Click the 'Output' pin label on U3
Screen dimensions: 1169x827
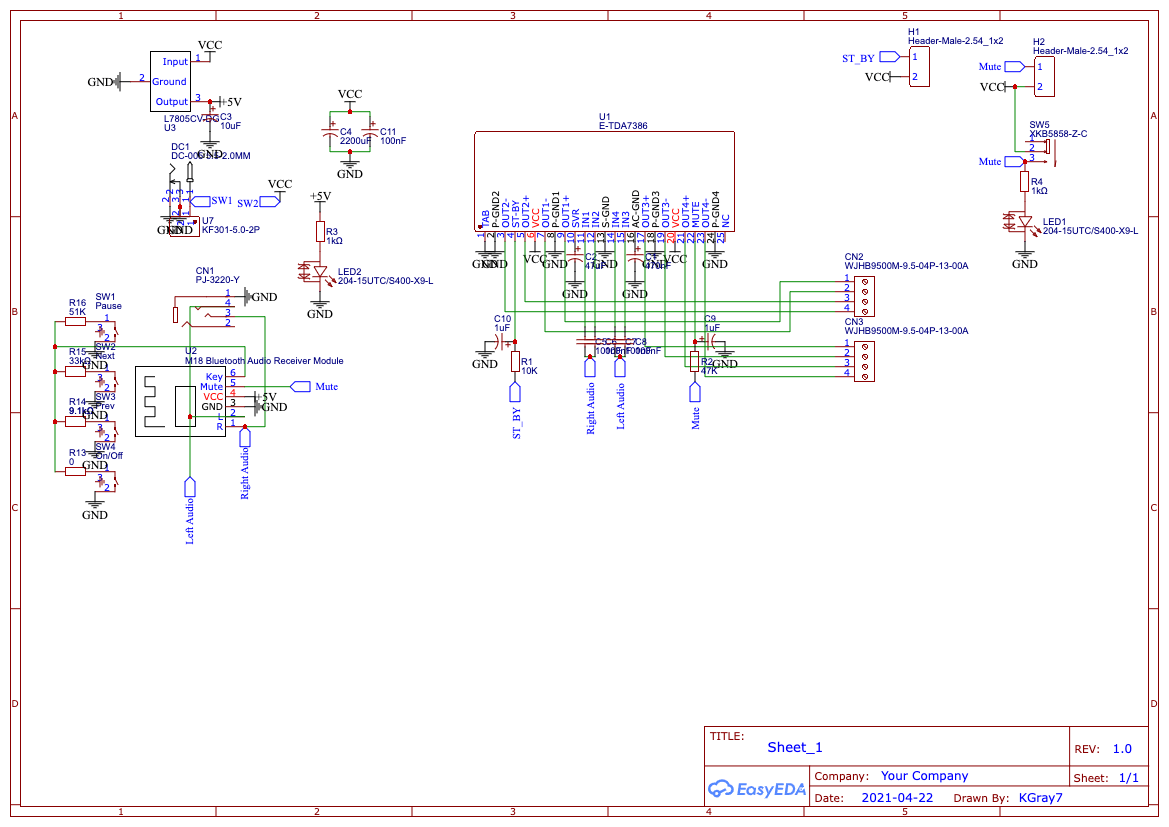[x=171, y=101]
